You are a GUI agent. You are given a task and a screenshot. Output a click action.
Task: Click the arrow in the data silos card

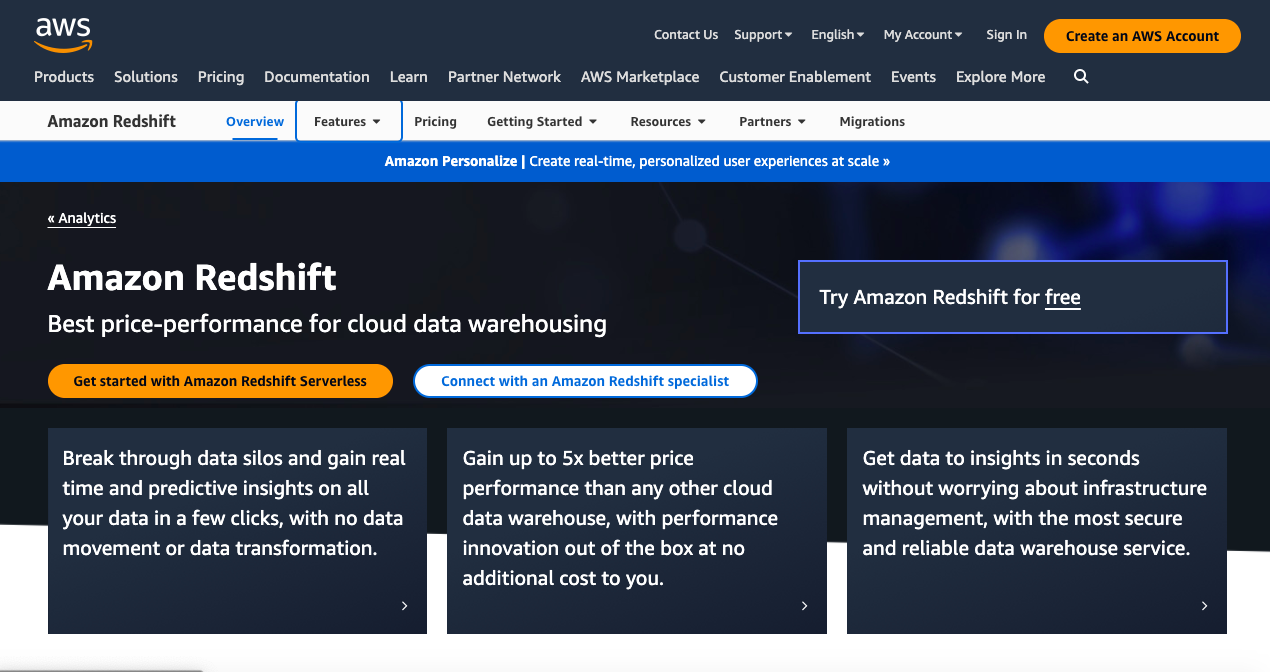[404, 606]
